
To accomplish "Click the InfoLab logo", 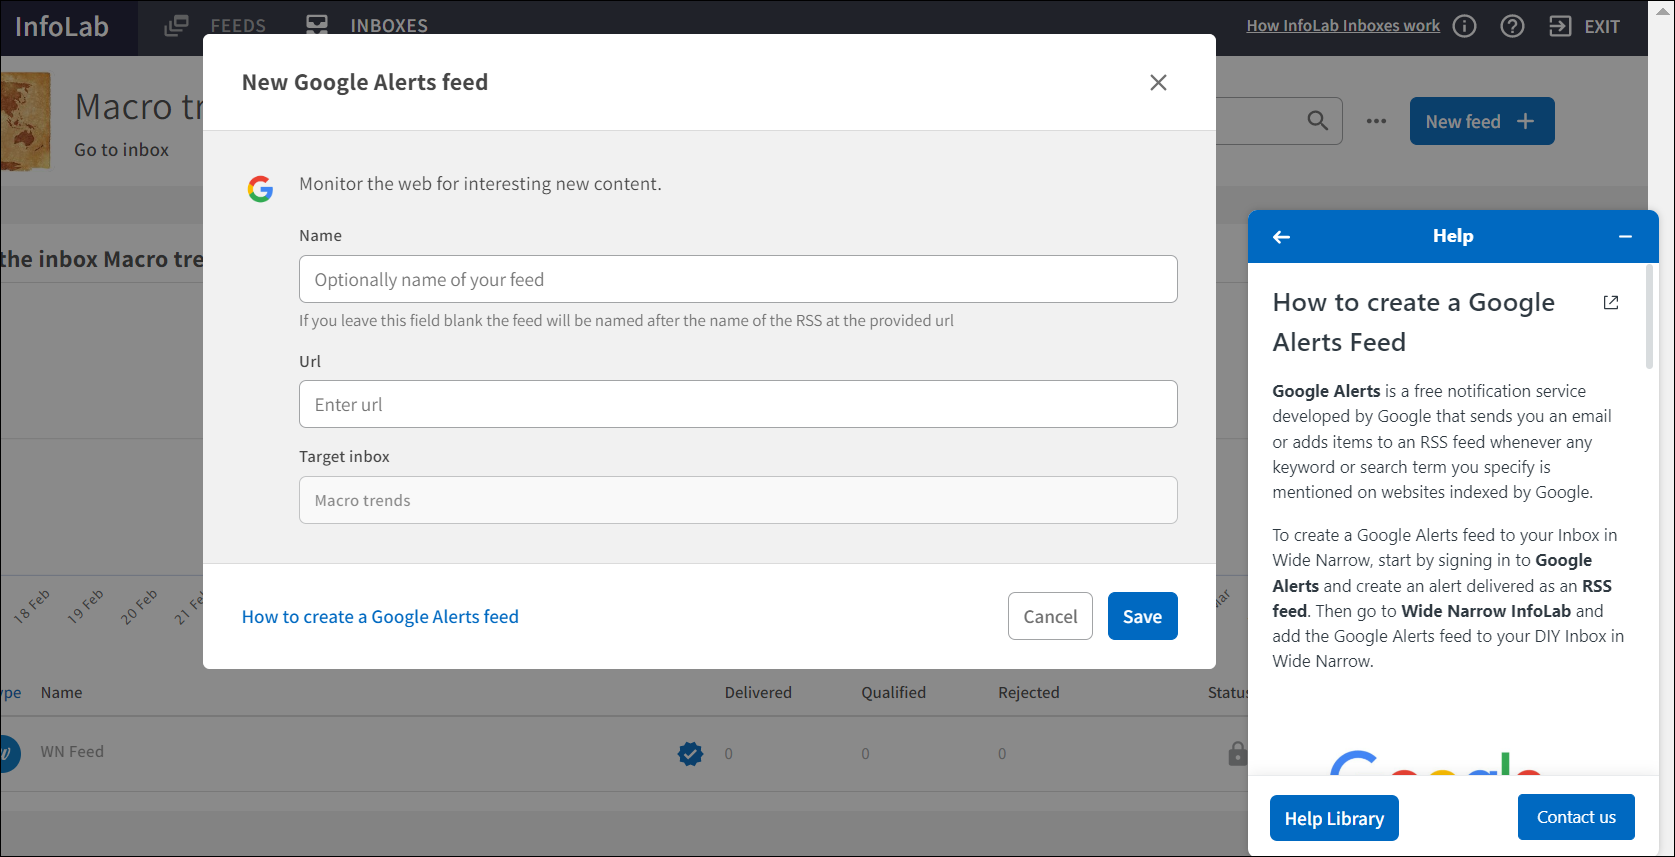I will pos(62,27).
